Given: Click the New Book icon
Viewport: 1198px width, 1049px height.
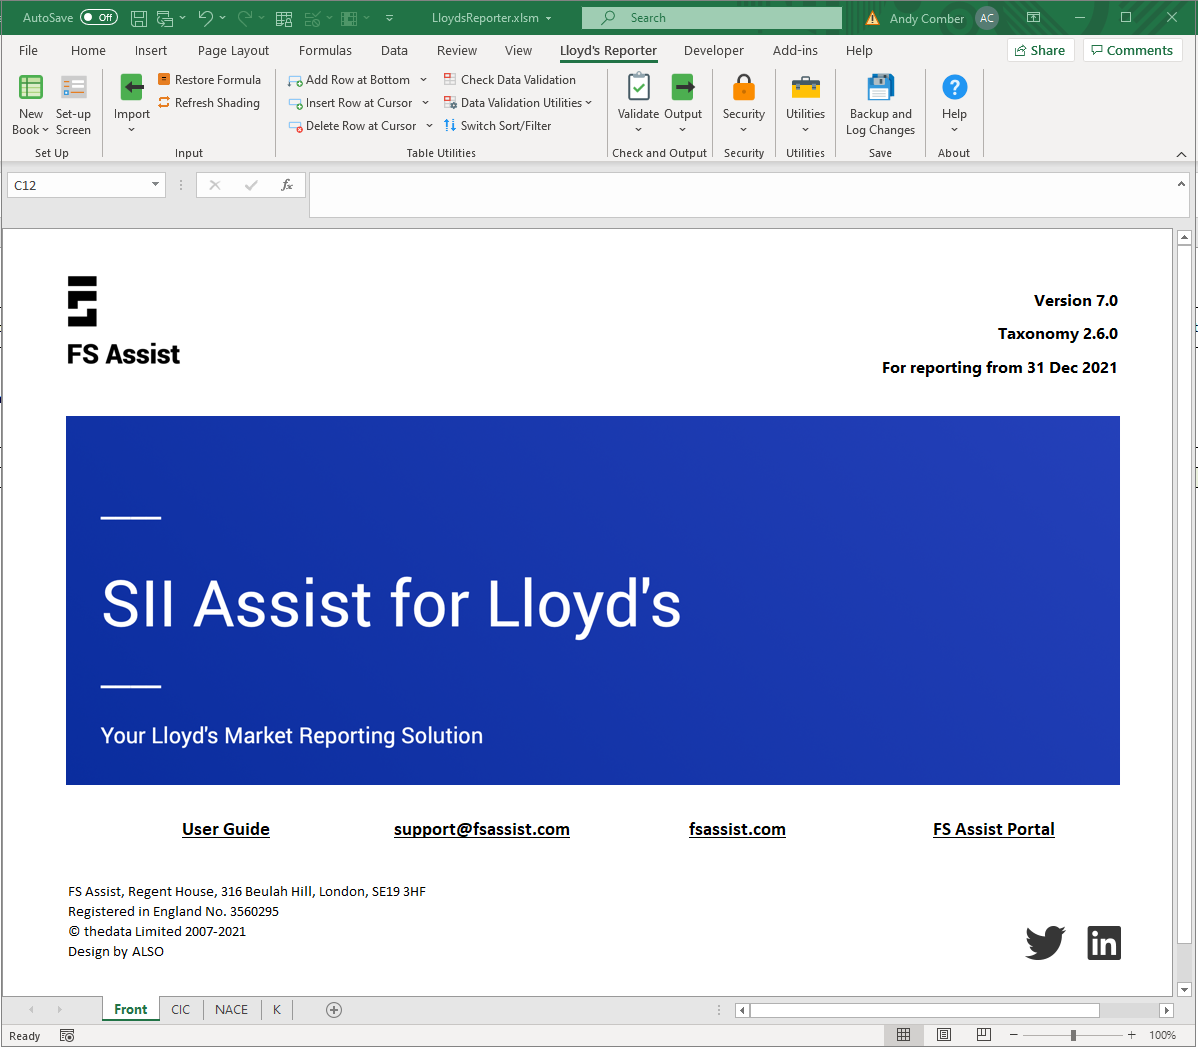Looking at the screenshot, I should click(31, 88).
